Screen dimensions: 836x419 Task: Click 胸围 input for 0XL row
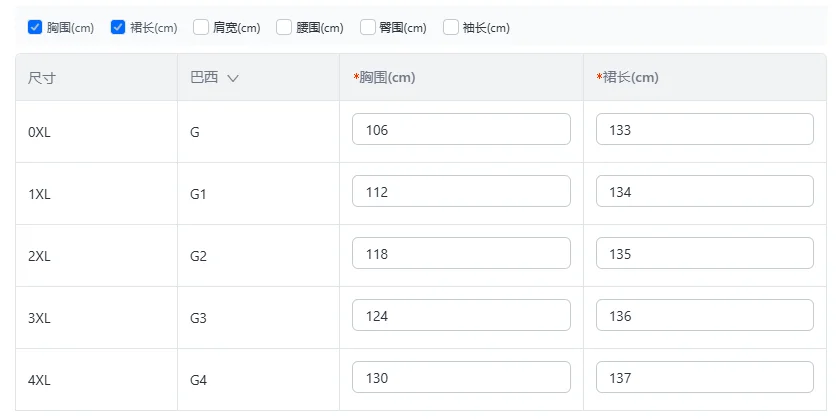[x=461, y=130]
